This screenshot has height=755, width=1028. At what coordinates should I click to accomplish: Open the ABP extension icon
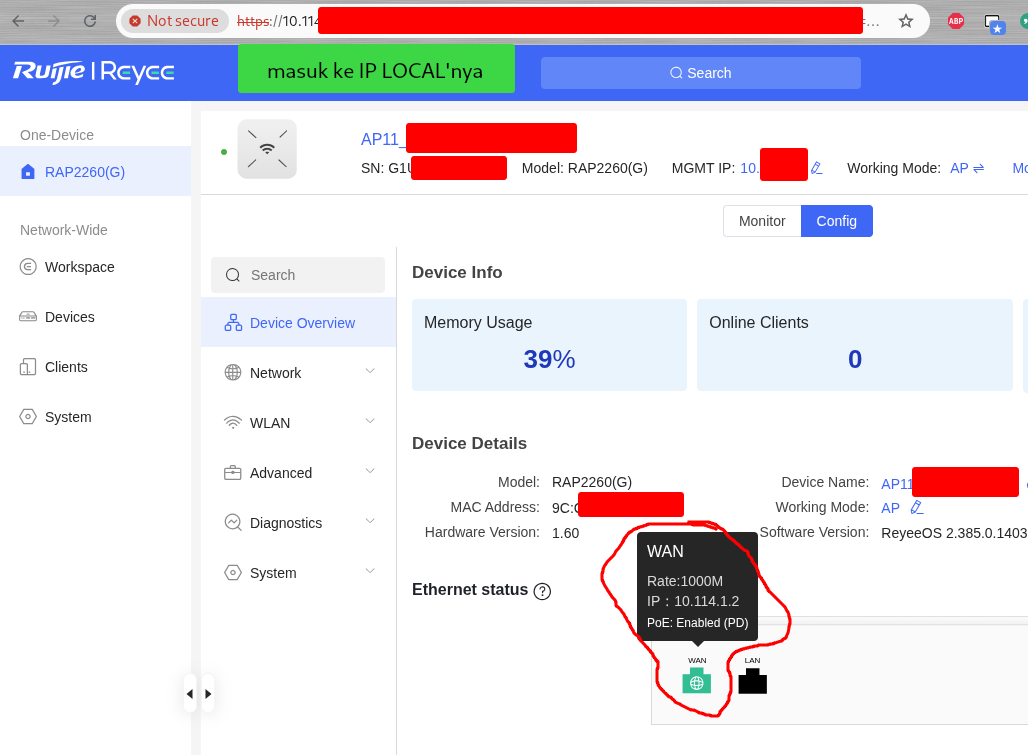(x=955, y=21)
